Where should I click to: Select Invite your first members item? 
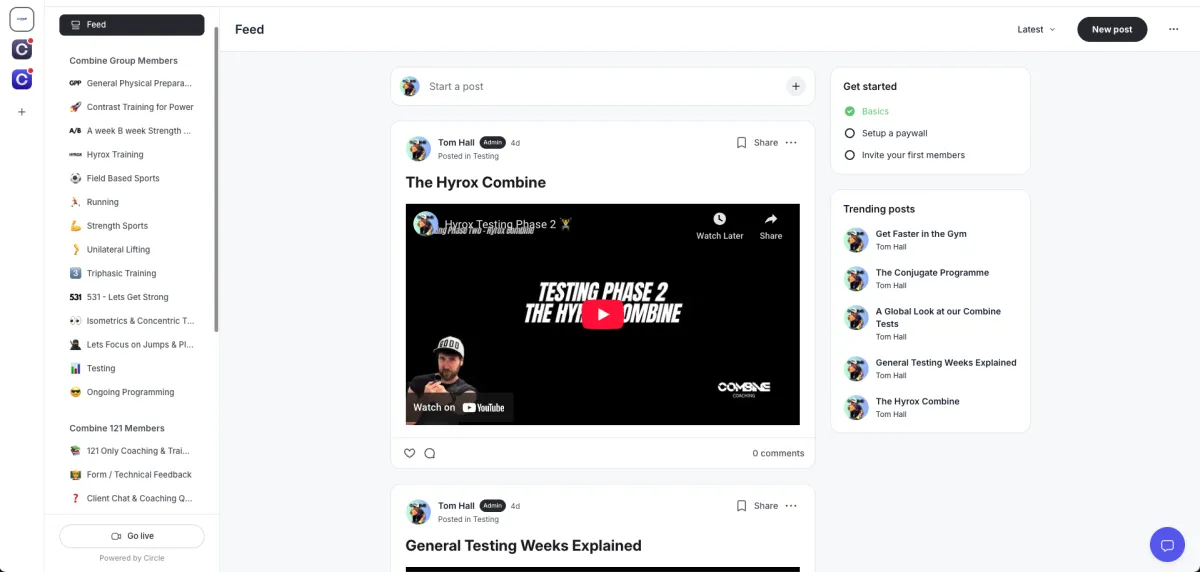pos(905,155)
